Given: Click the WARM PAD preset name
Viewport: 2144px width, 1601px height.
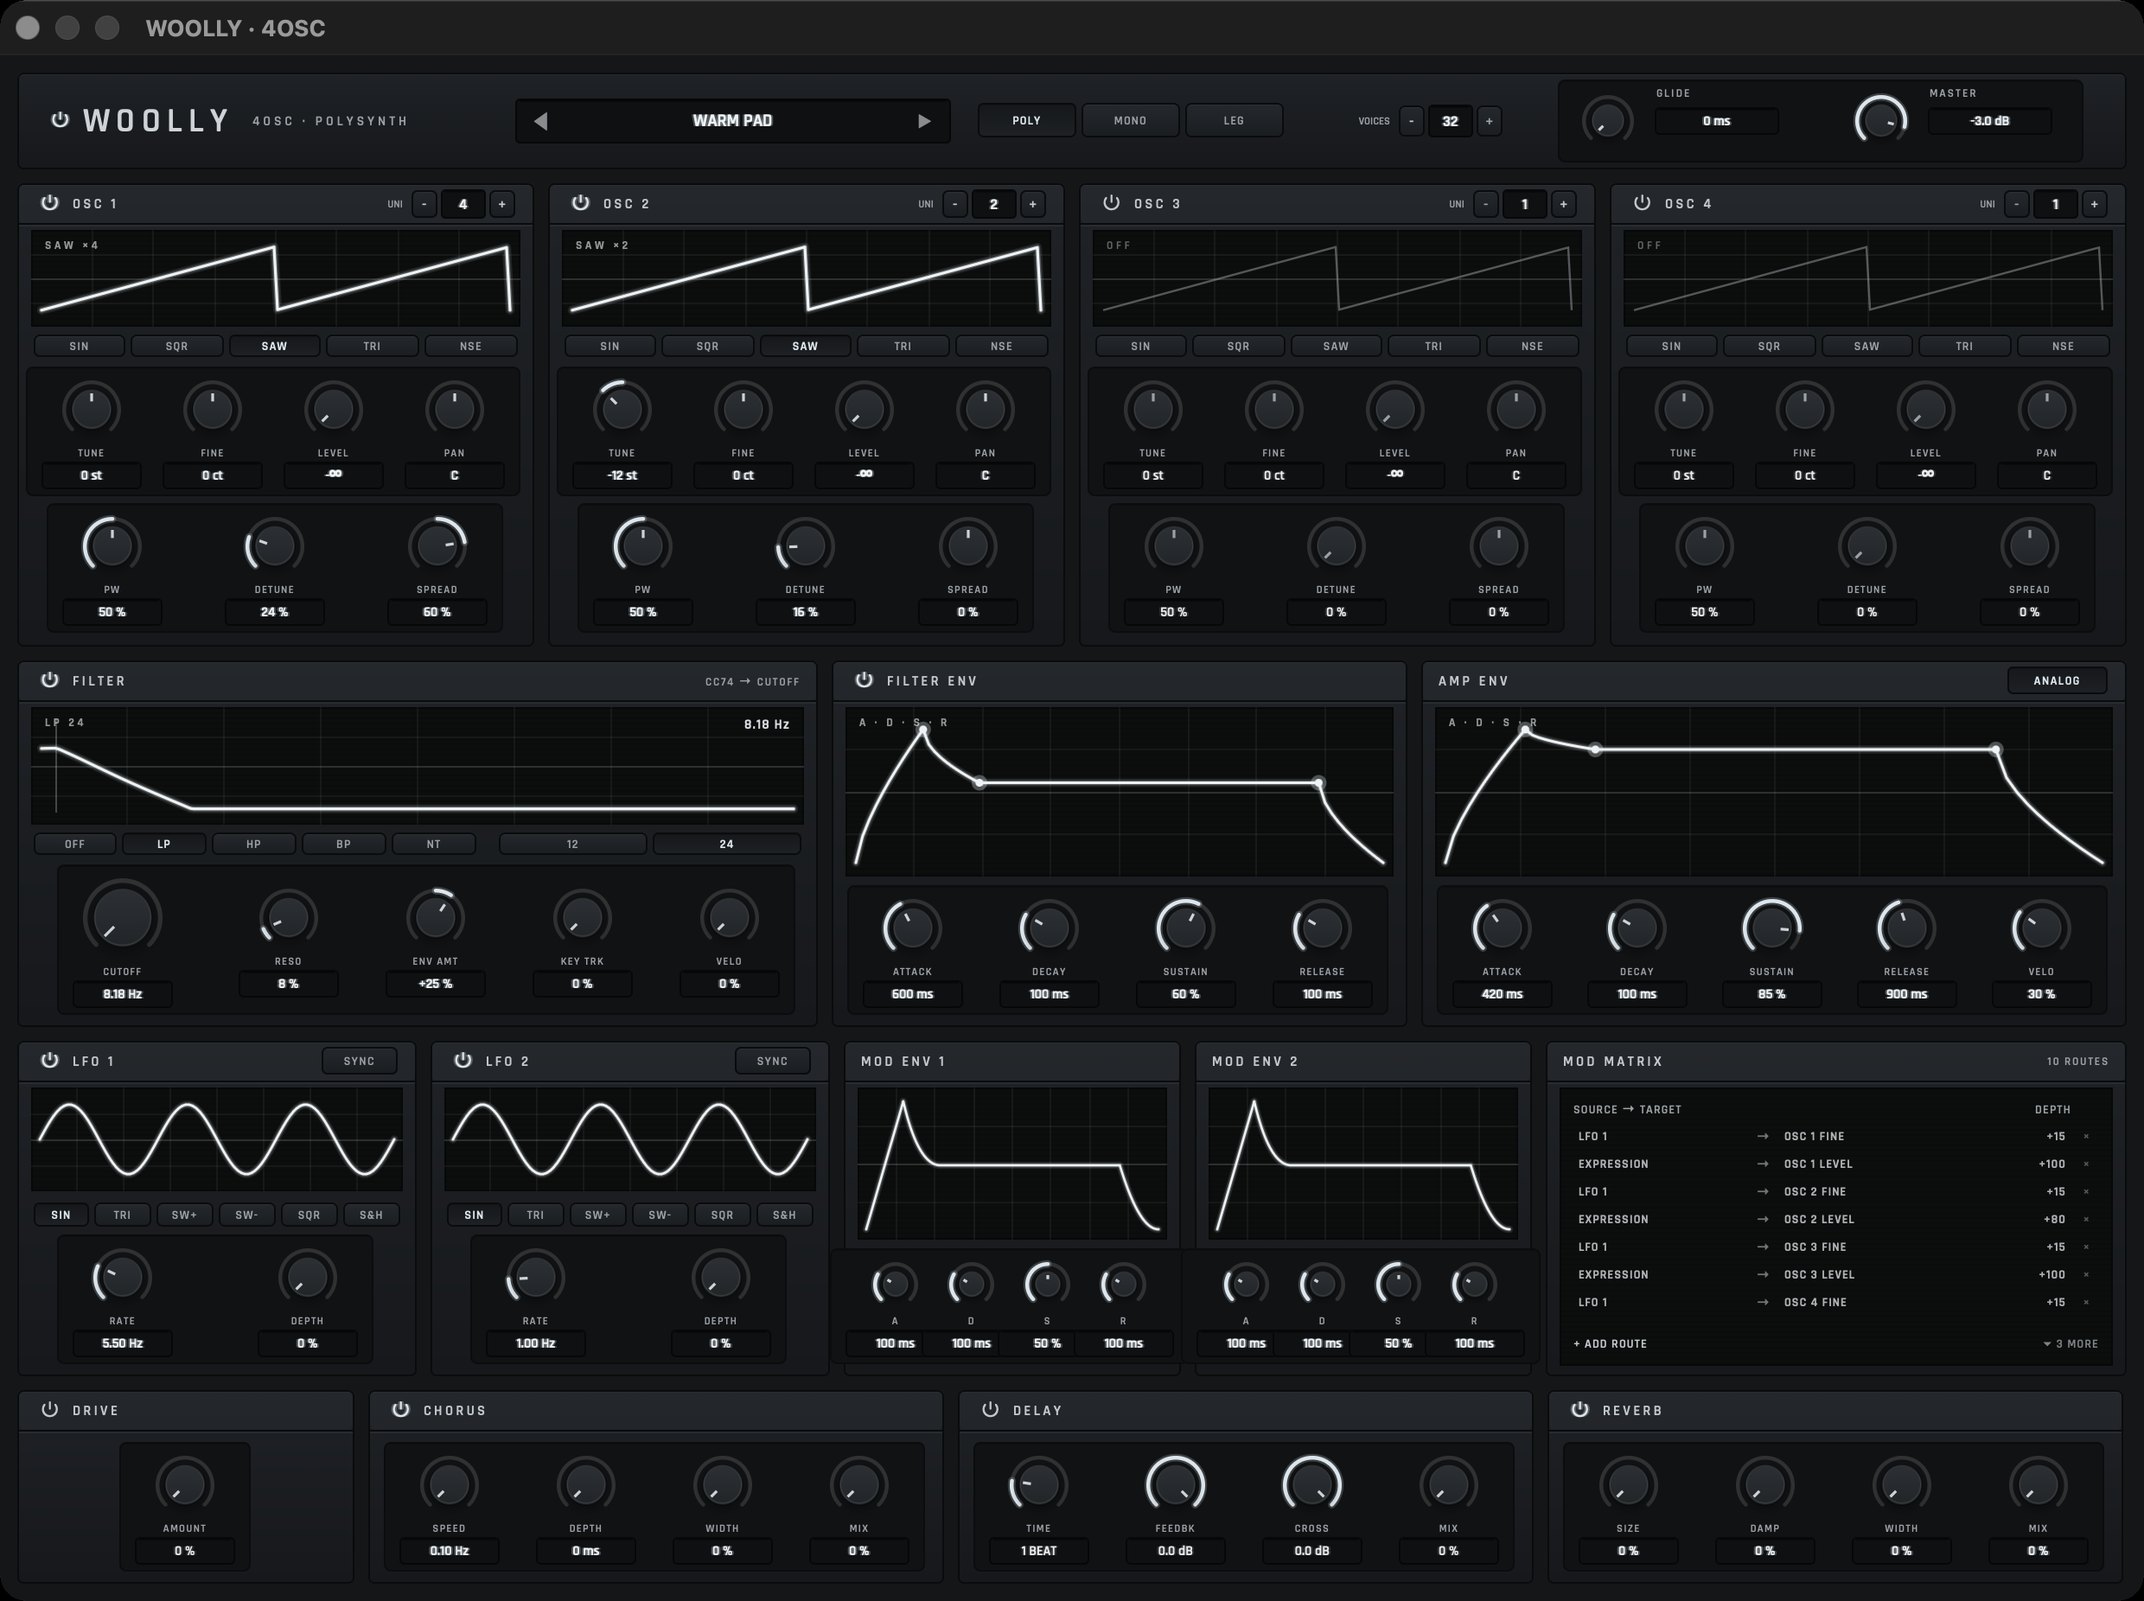Looking at the screenshot, I should coord(732,121).
